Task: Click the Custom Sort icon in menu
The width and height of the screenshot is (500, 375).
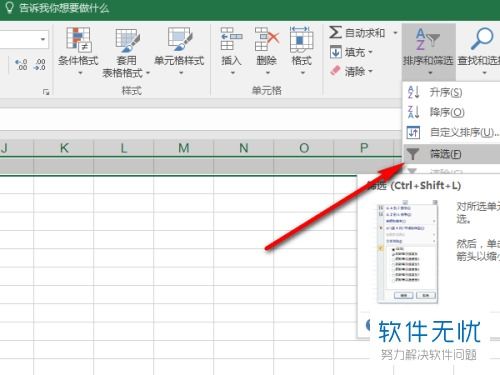Action: pos(413,132)
